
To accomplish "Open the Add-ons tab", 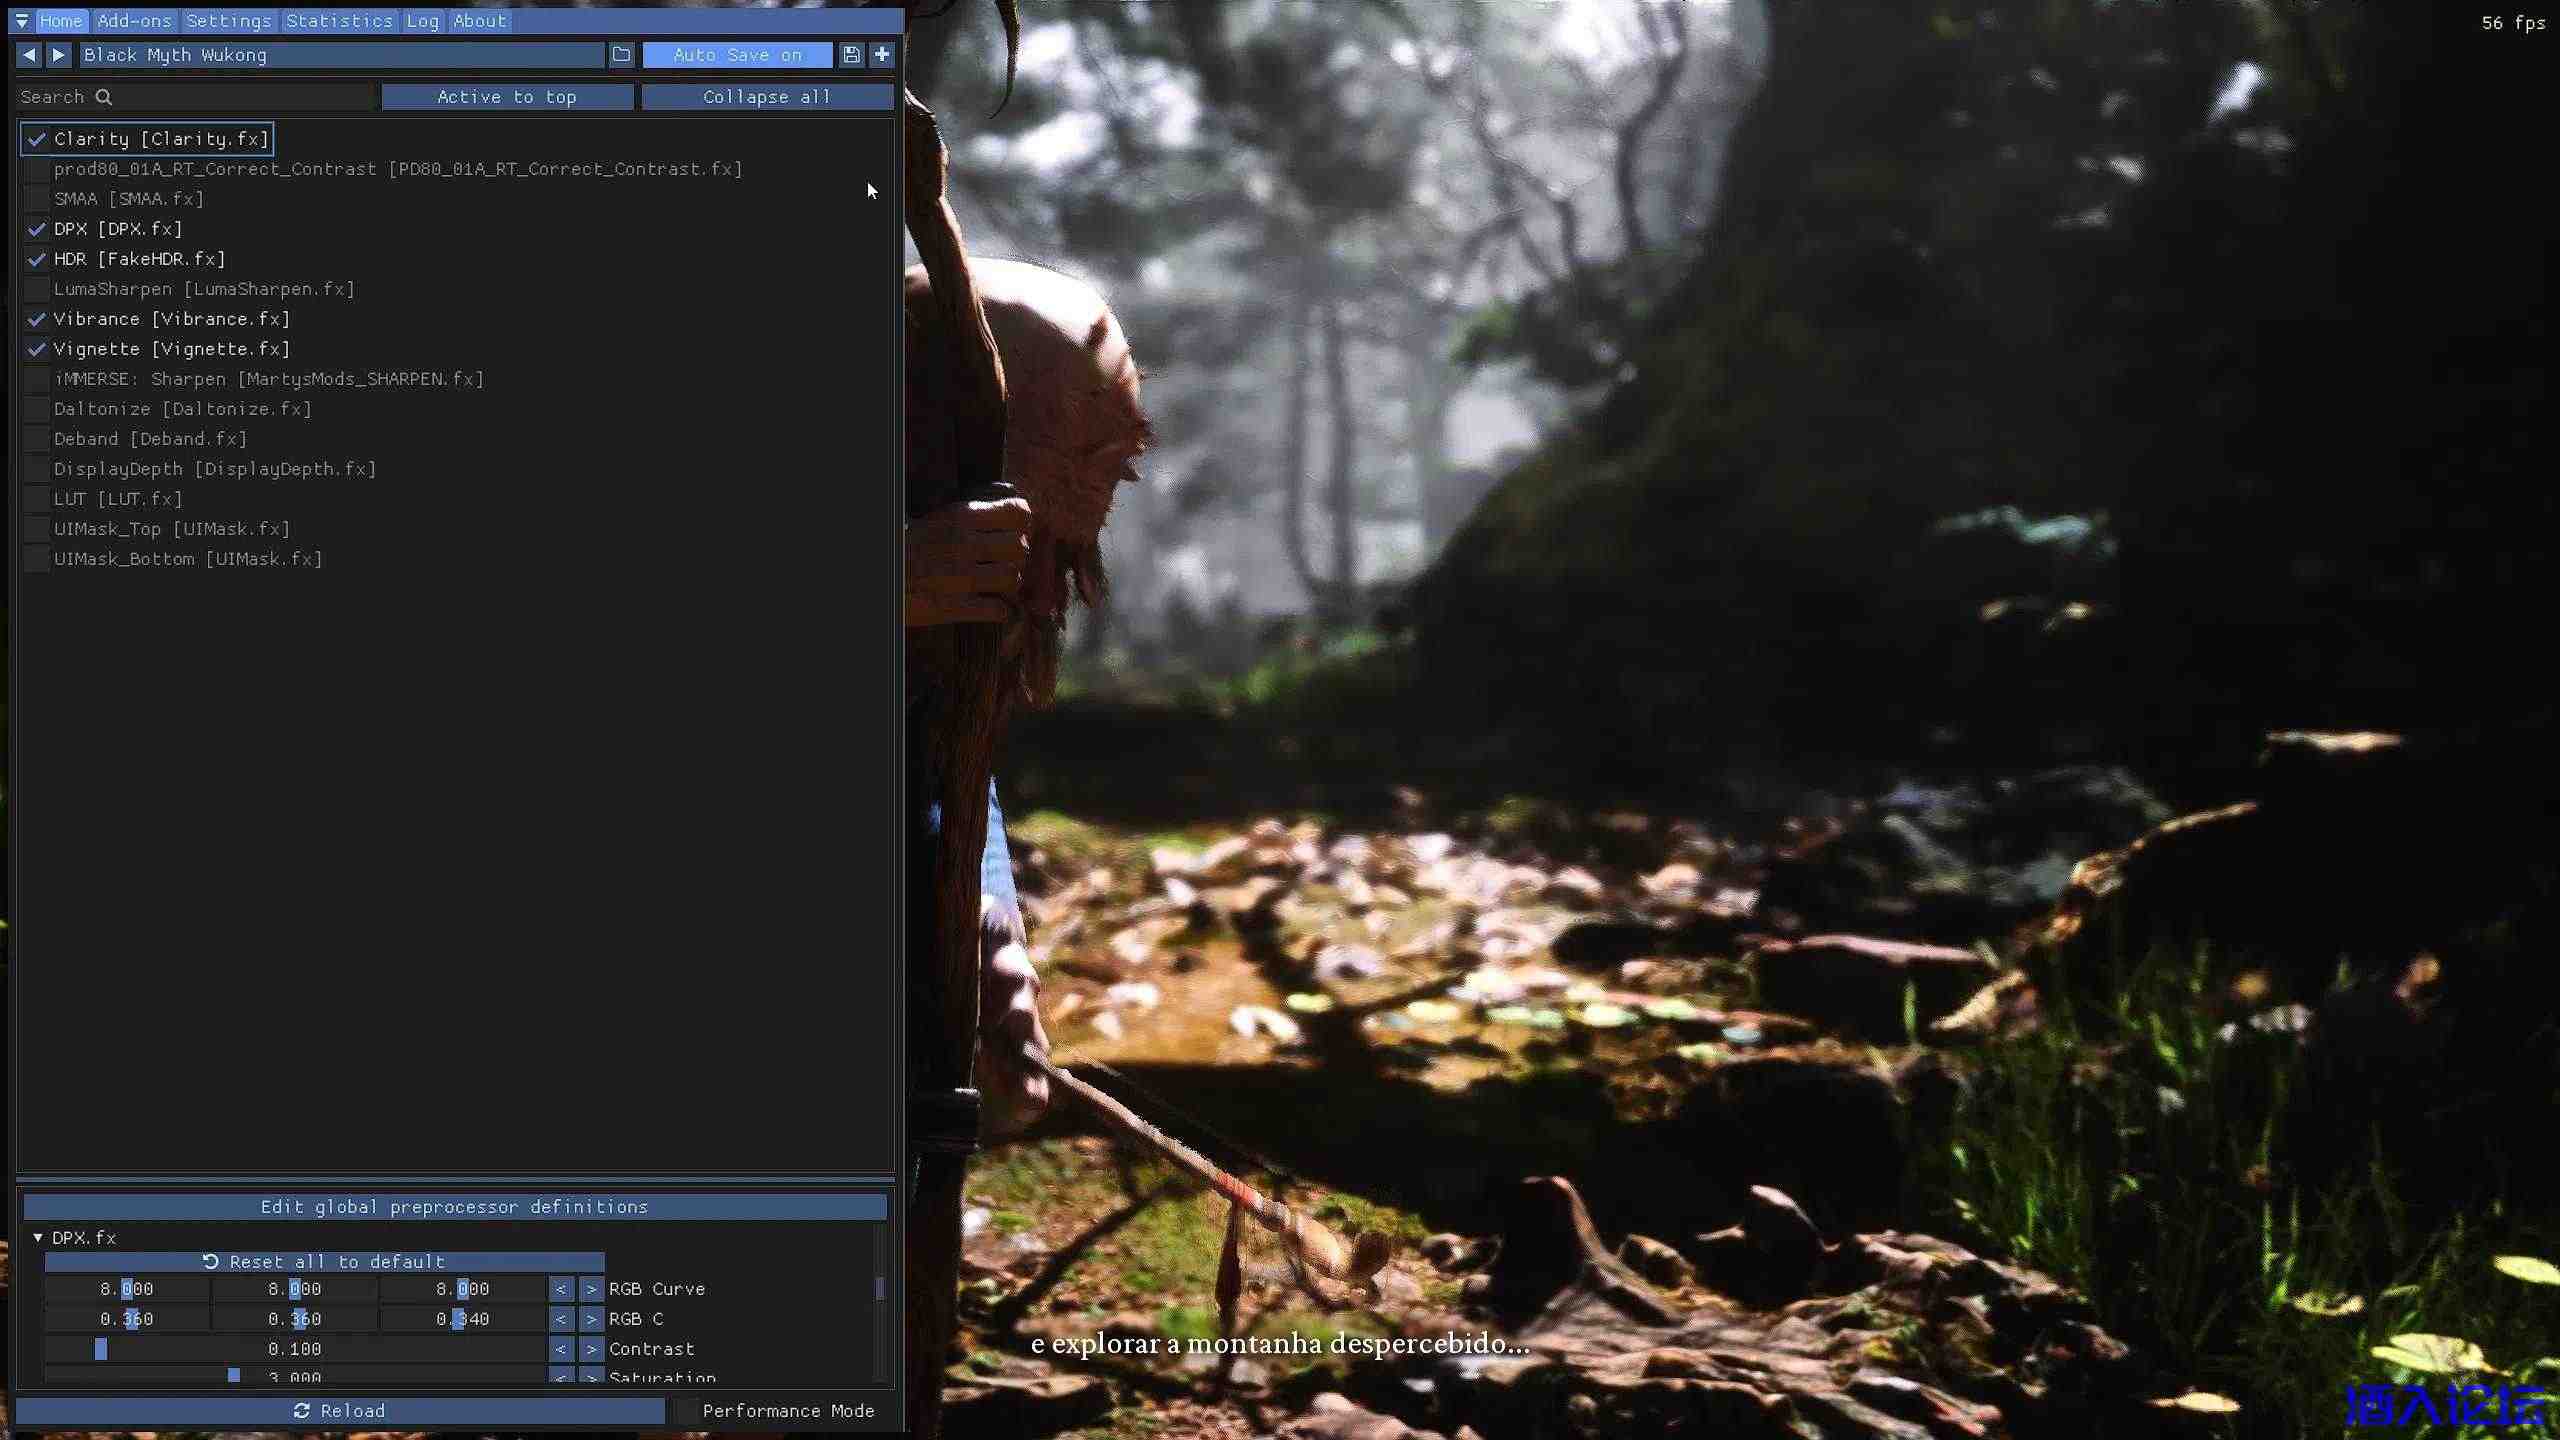I will click(x=134, y=21).
